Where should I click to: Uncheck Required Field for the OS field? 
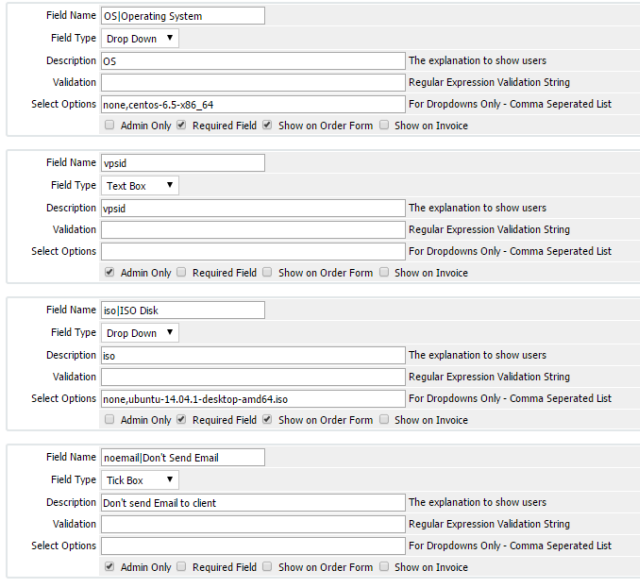181,126
